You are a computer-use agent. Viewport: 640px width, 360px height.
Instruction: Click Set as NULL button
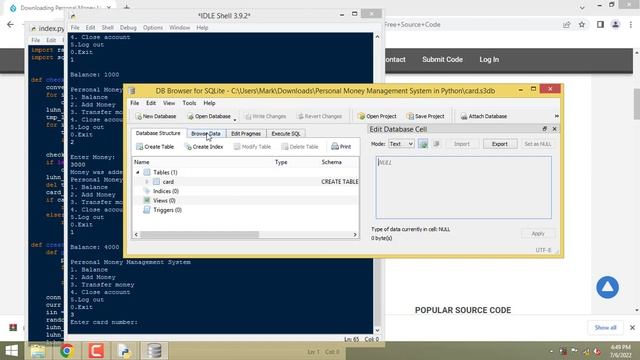[x=538, y=144]
